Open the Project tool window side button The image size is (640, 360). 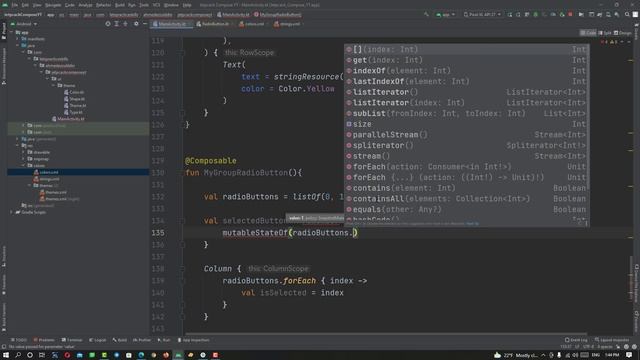click(x=4, y=31)
